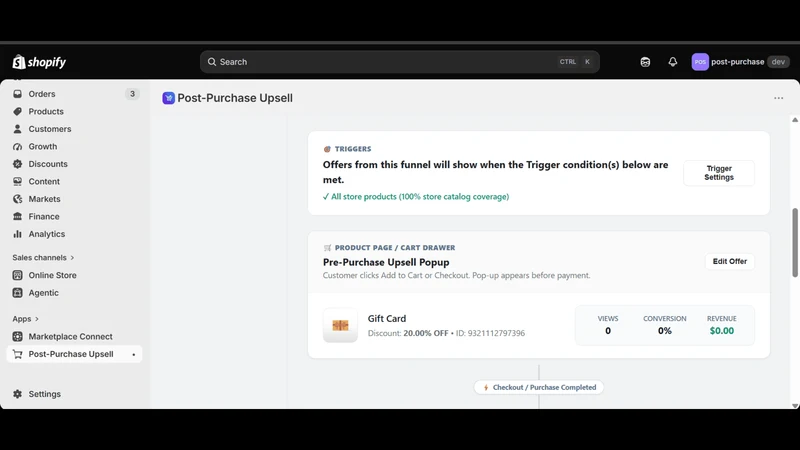Click the Gift Card offer name

coord(387,318)
